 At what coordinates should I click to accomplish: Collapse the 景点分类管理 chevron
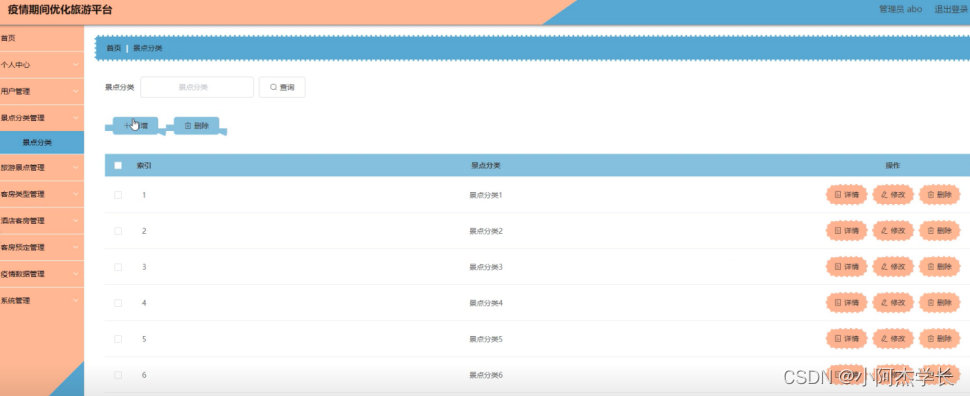[x=75, y=118]
